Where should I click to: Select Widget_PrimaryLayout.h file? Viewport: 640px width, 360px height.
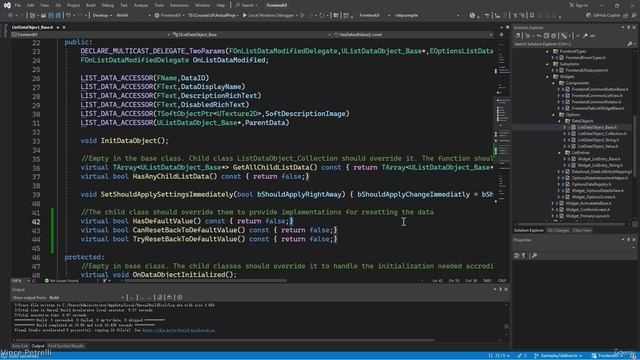point(587,216)
